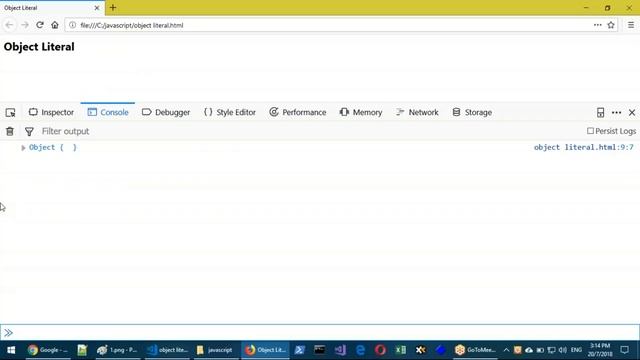640x360 pixels.
Task: Focus the Filter output field
Action: click(x=310, y=131)
